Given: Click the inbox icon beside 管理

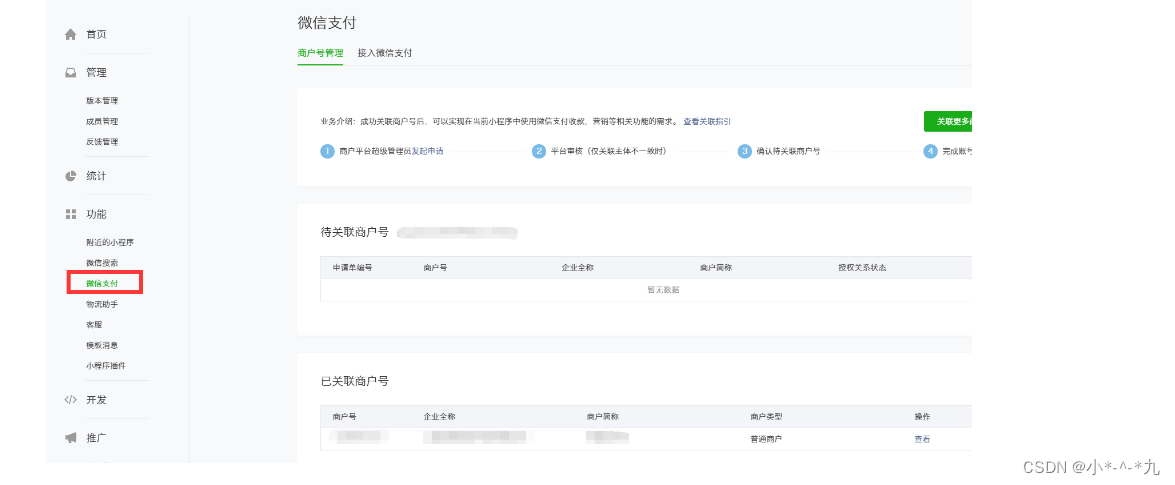Looking at the screenshot, I should [70, 73].
